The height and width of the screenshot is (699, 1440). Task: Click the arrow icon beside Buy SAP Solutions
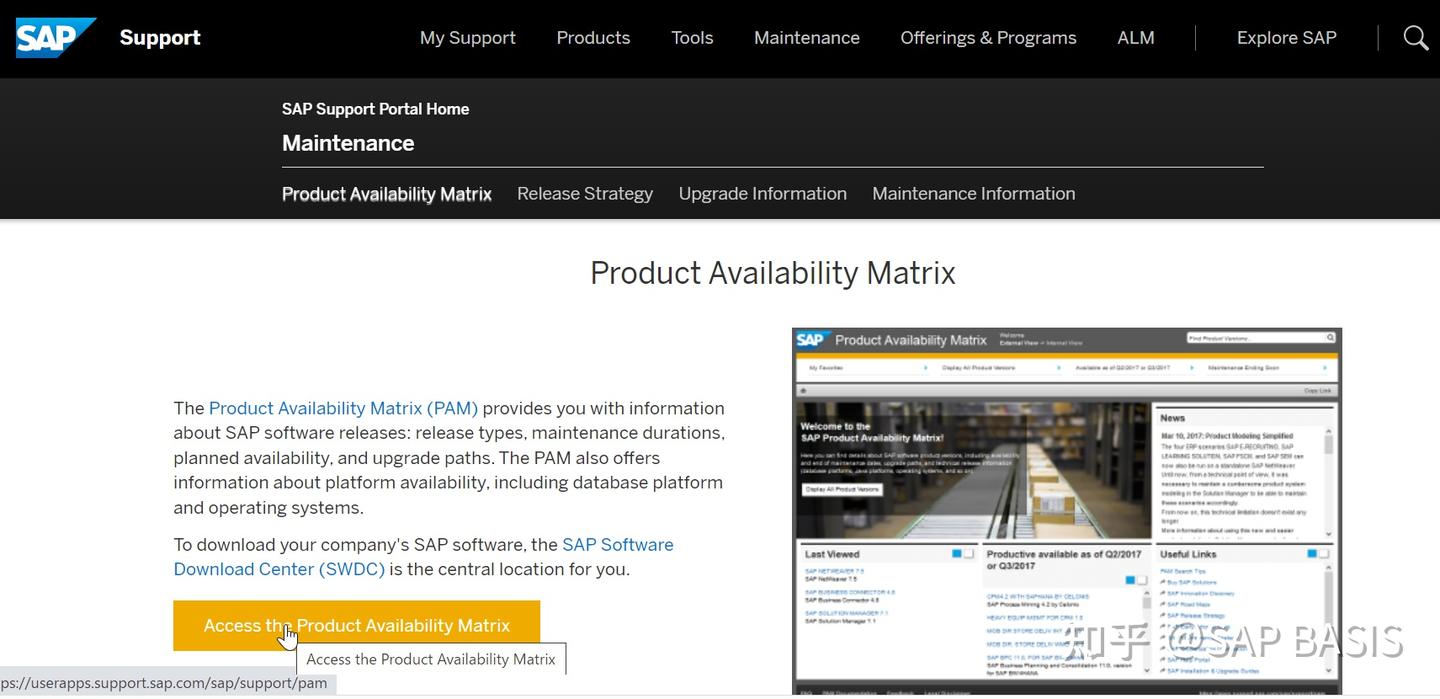point(1163,583)
